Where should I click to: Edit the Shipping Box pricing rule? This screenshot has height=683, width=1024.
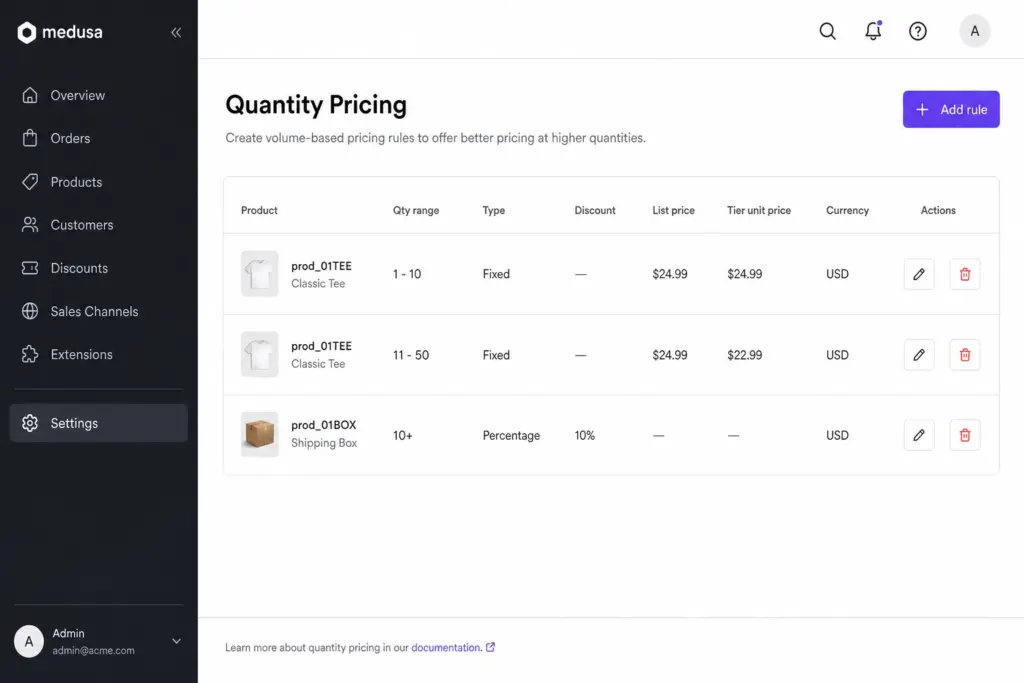919,435
